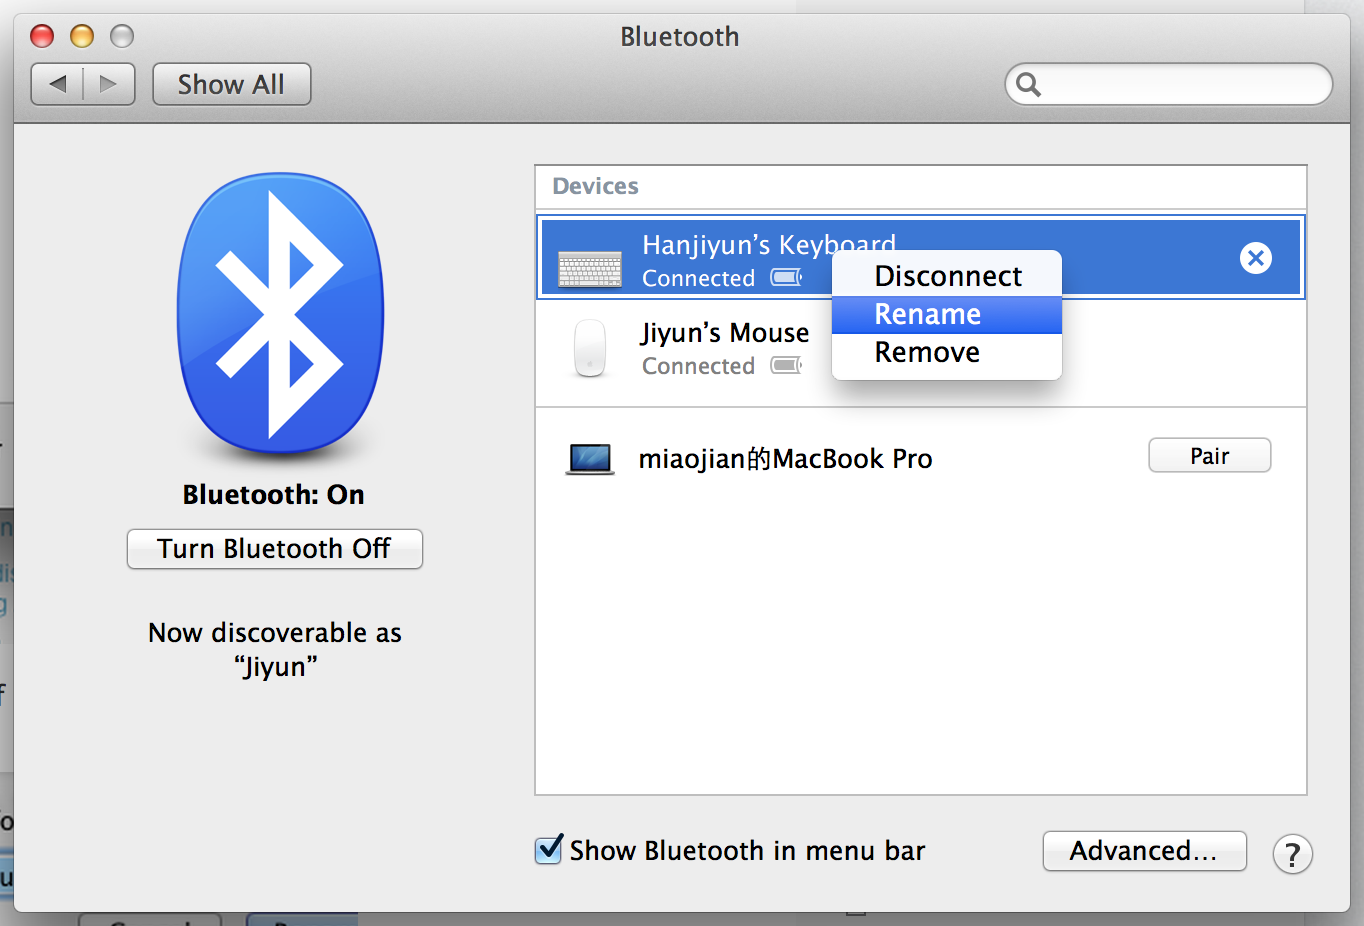Go back with the left arrow

[x=57, y=84]
